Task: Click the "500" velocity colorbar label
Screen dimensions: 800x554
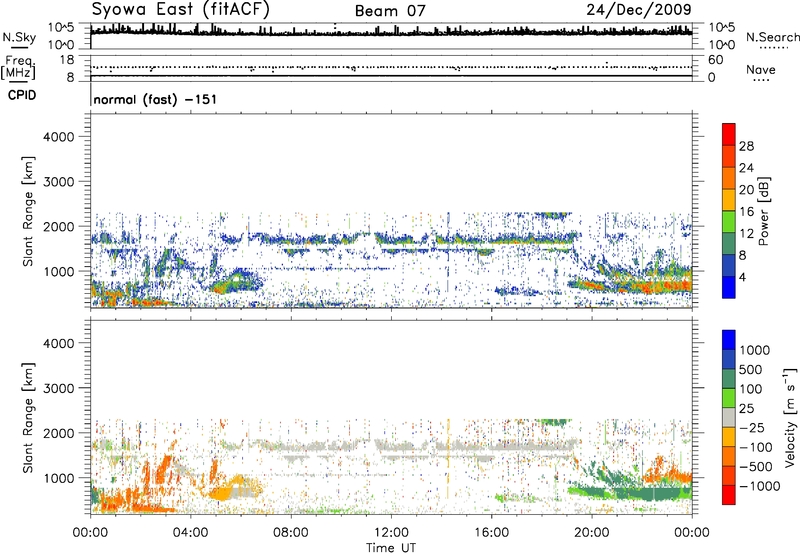Action: tap(752, 369)
